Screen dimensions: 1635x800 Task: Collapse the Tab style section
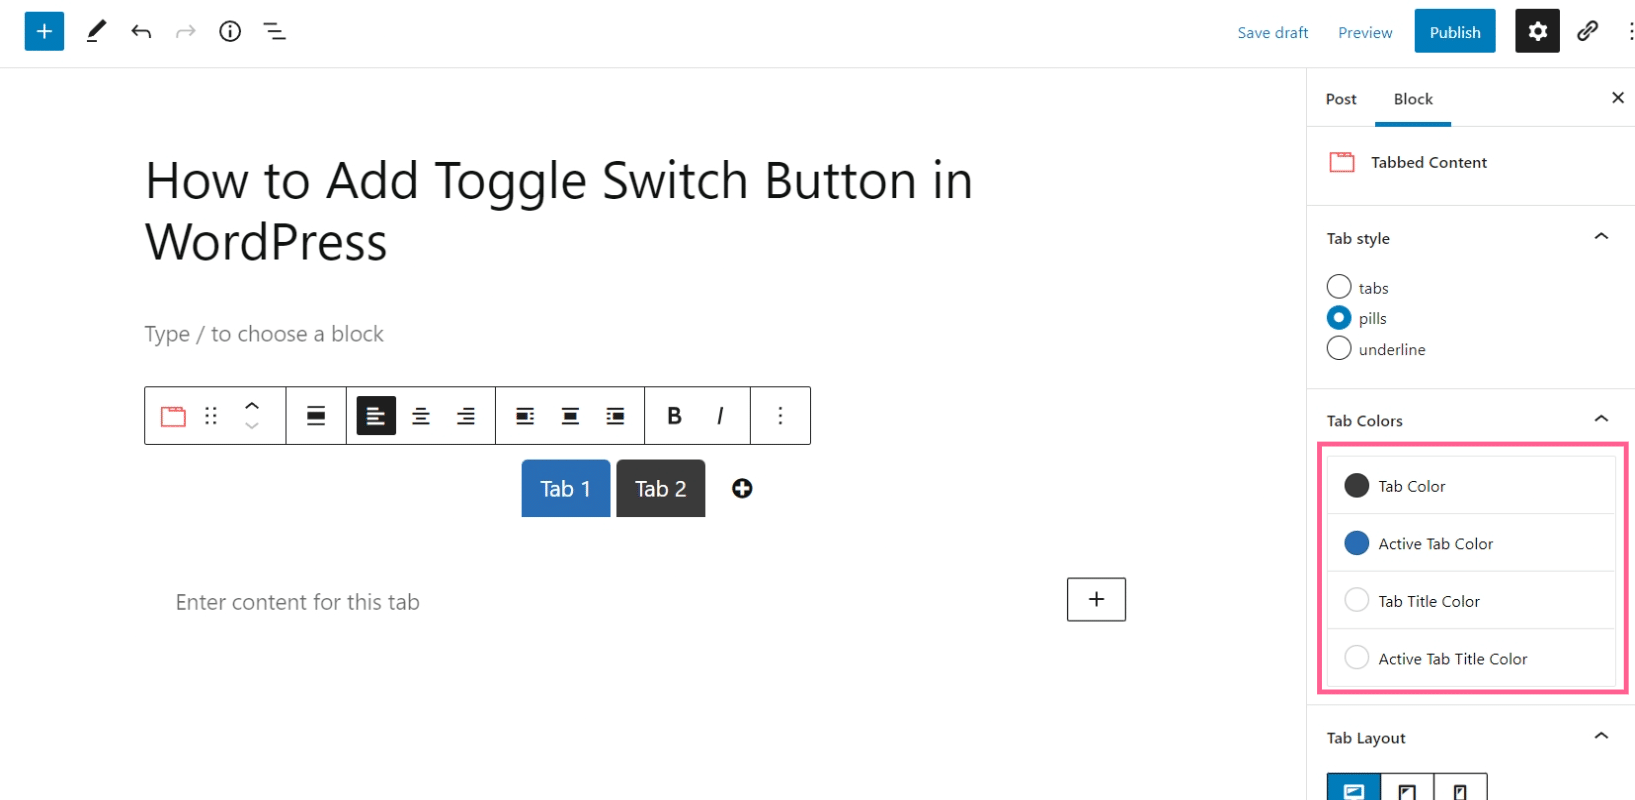1602,236
